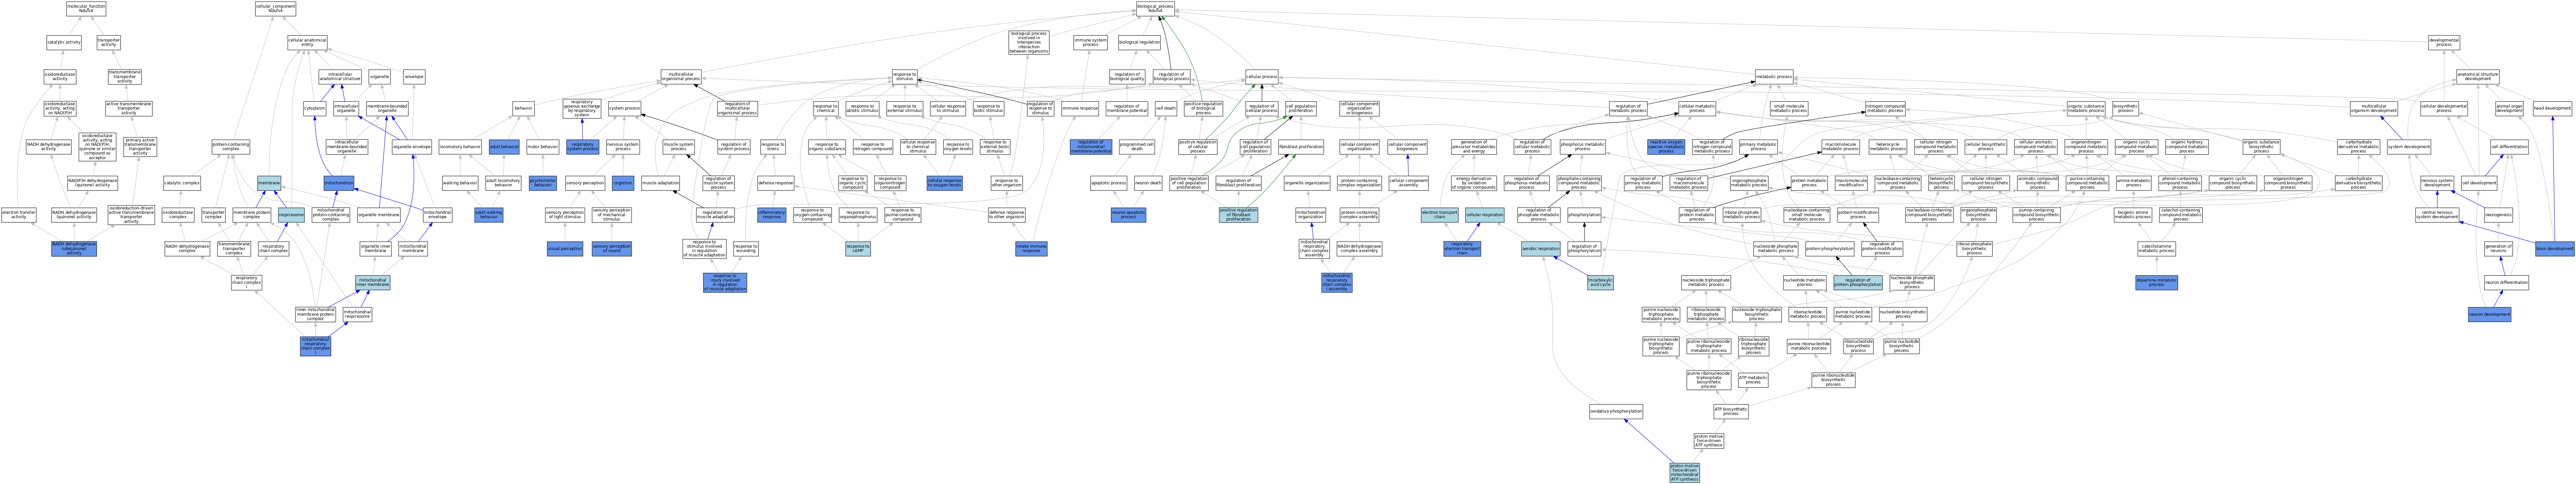Viewport: 2576px width, 484px height.
Task: Select response to injury involved in regulation node
Action: 724,283
